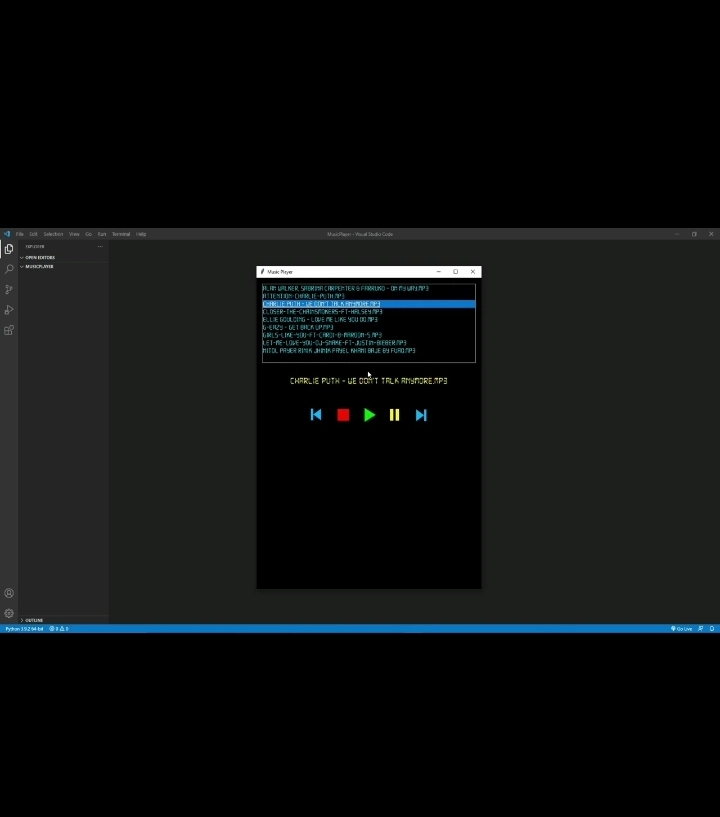Click the Explorer icon in the activity bar

[9, 249]
